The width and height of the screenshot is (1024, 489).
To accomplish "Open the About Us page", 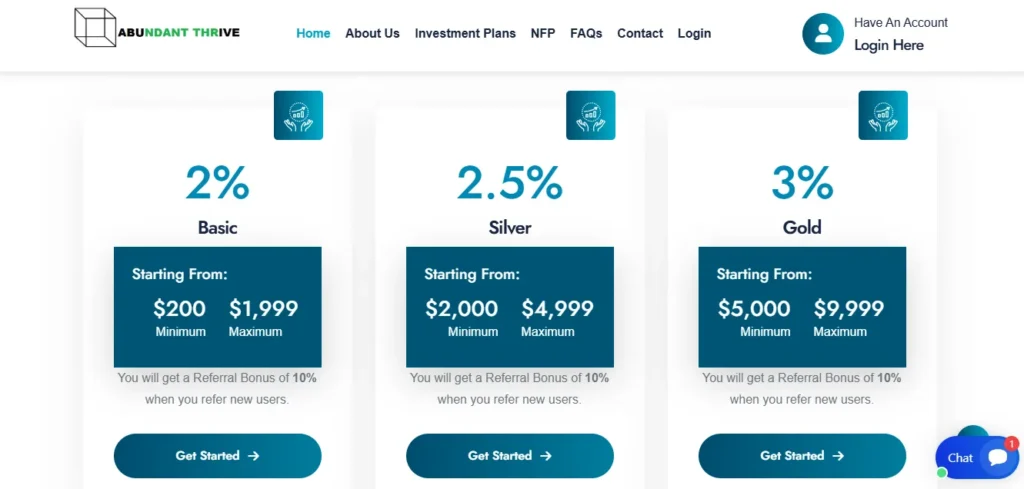I will (372, 33).
